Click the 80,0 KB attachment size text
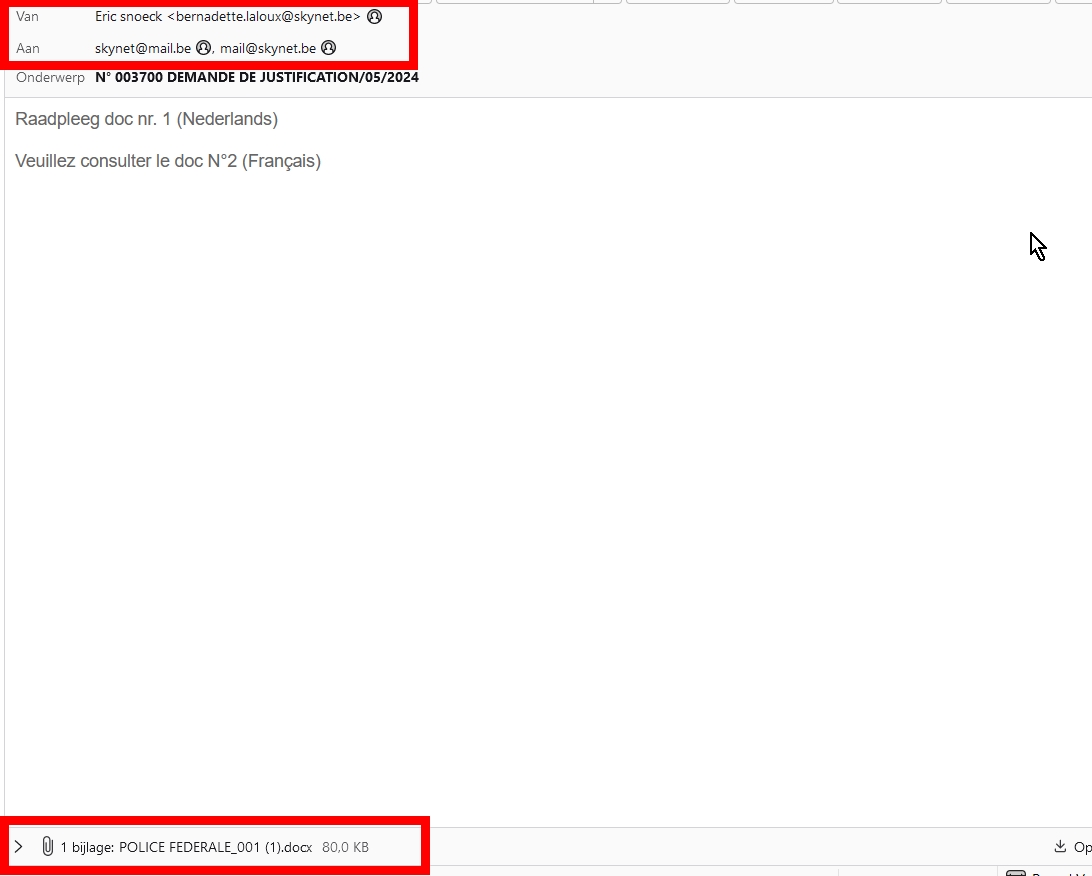The height and width of the screenshot is (876, 1092). point(345,847)
